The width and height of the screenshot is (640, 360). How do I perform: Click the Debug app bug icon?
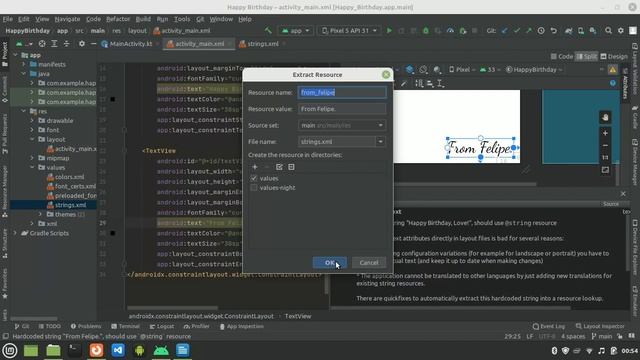click(426, 31)
